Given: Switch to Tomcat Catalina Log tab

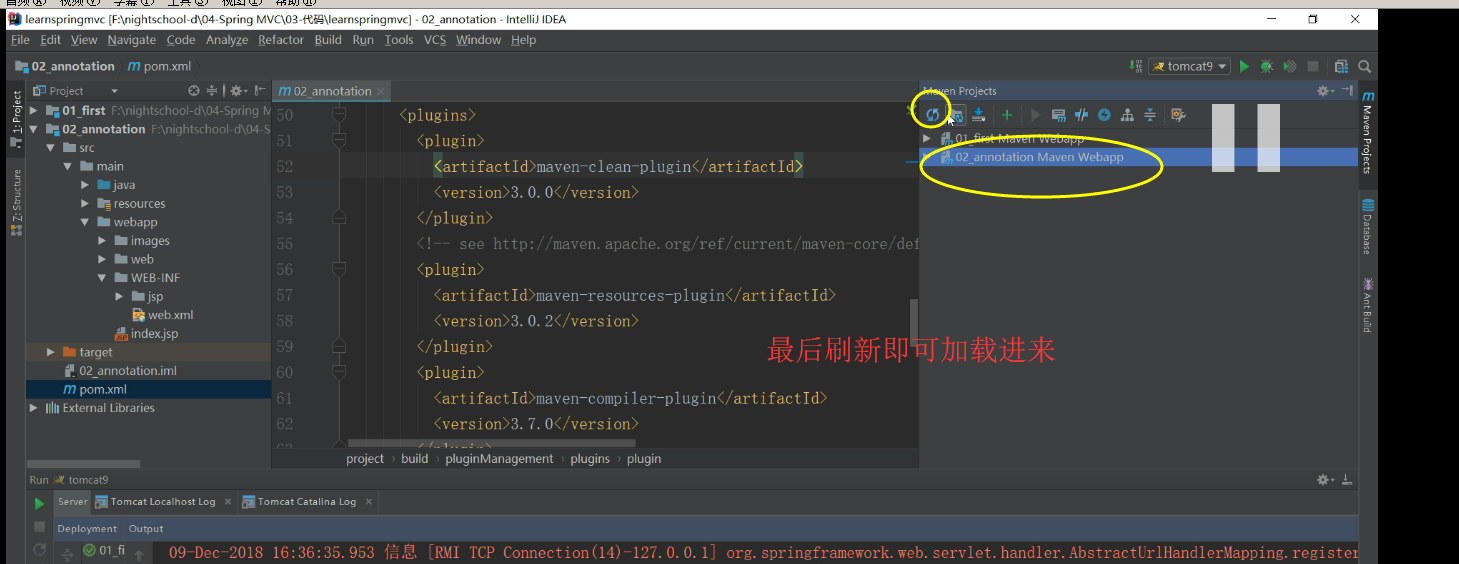Looking at the screenshot, I should 307,502.
